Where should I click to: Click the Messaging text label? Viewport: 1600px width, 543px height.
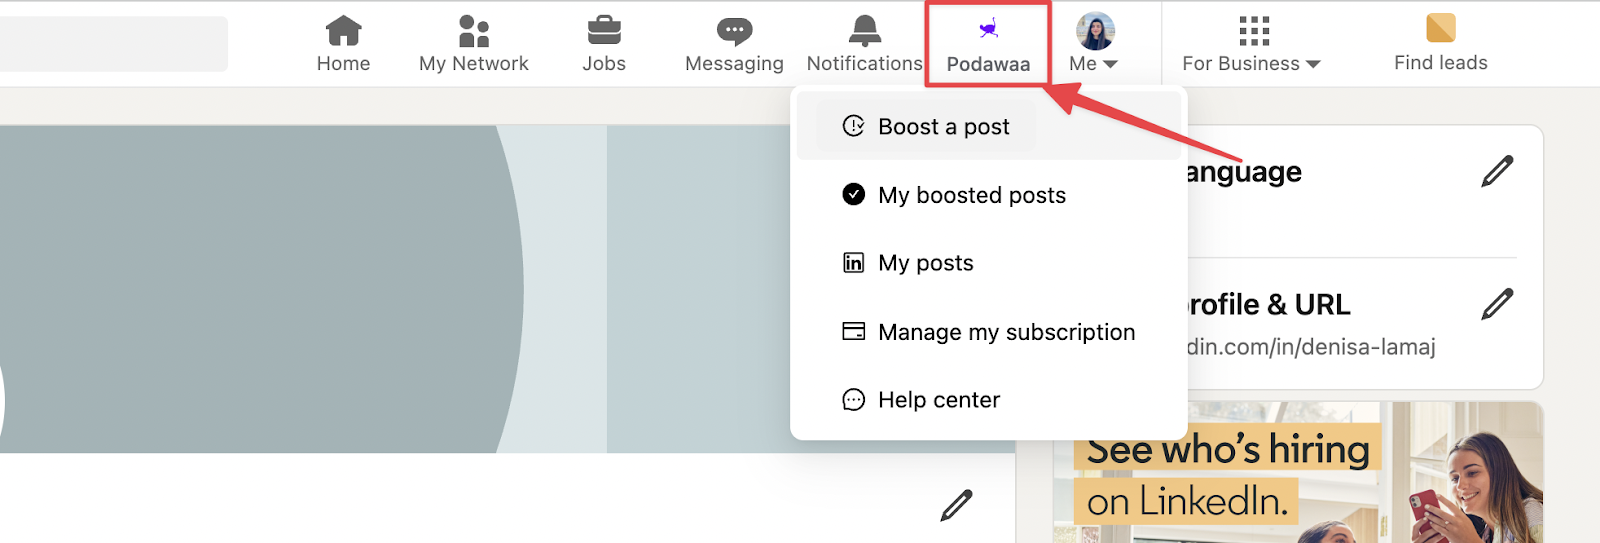[x=734, y=63]
